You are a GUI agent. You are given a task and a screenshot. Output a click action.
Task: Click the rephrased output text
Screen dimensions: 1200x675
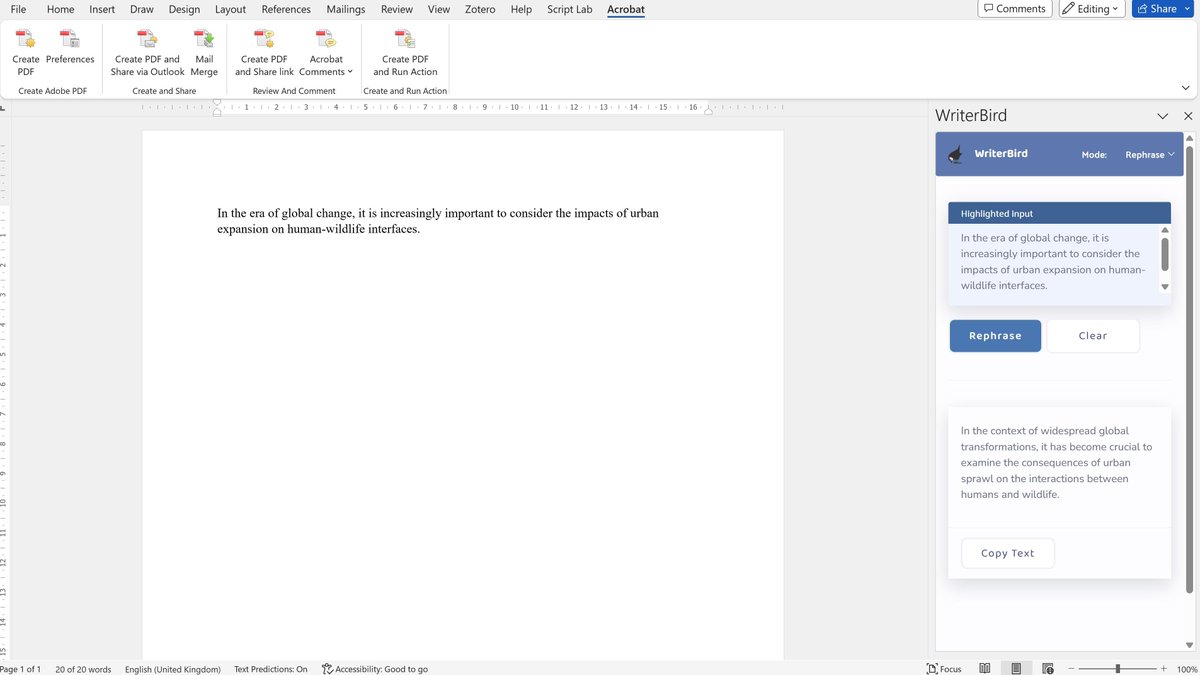click(x=1056, y=463)
